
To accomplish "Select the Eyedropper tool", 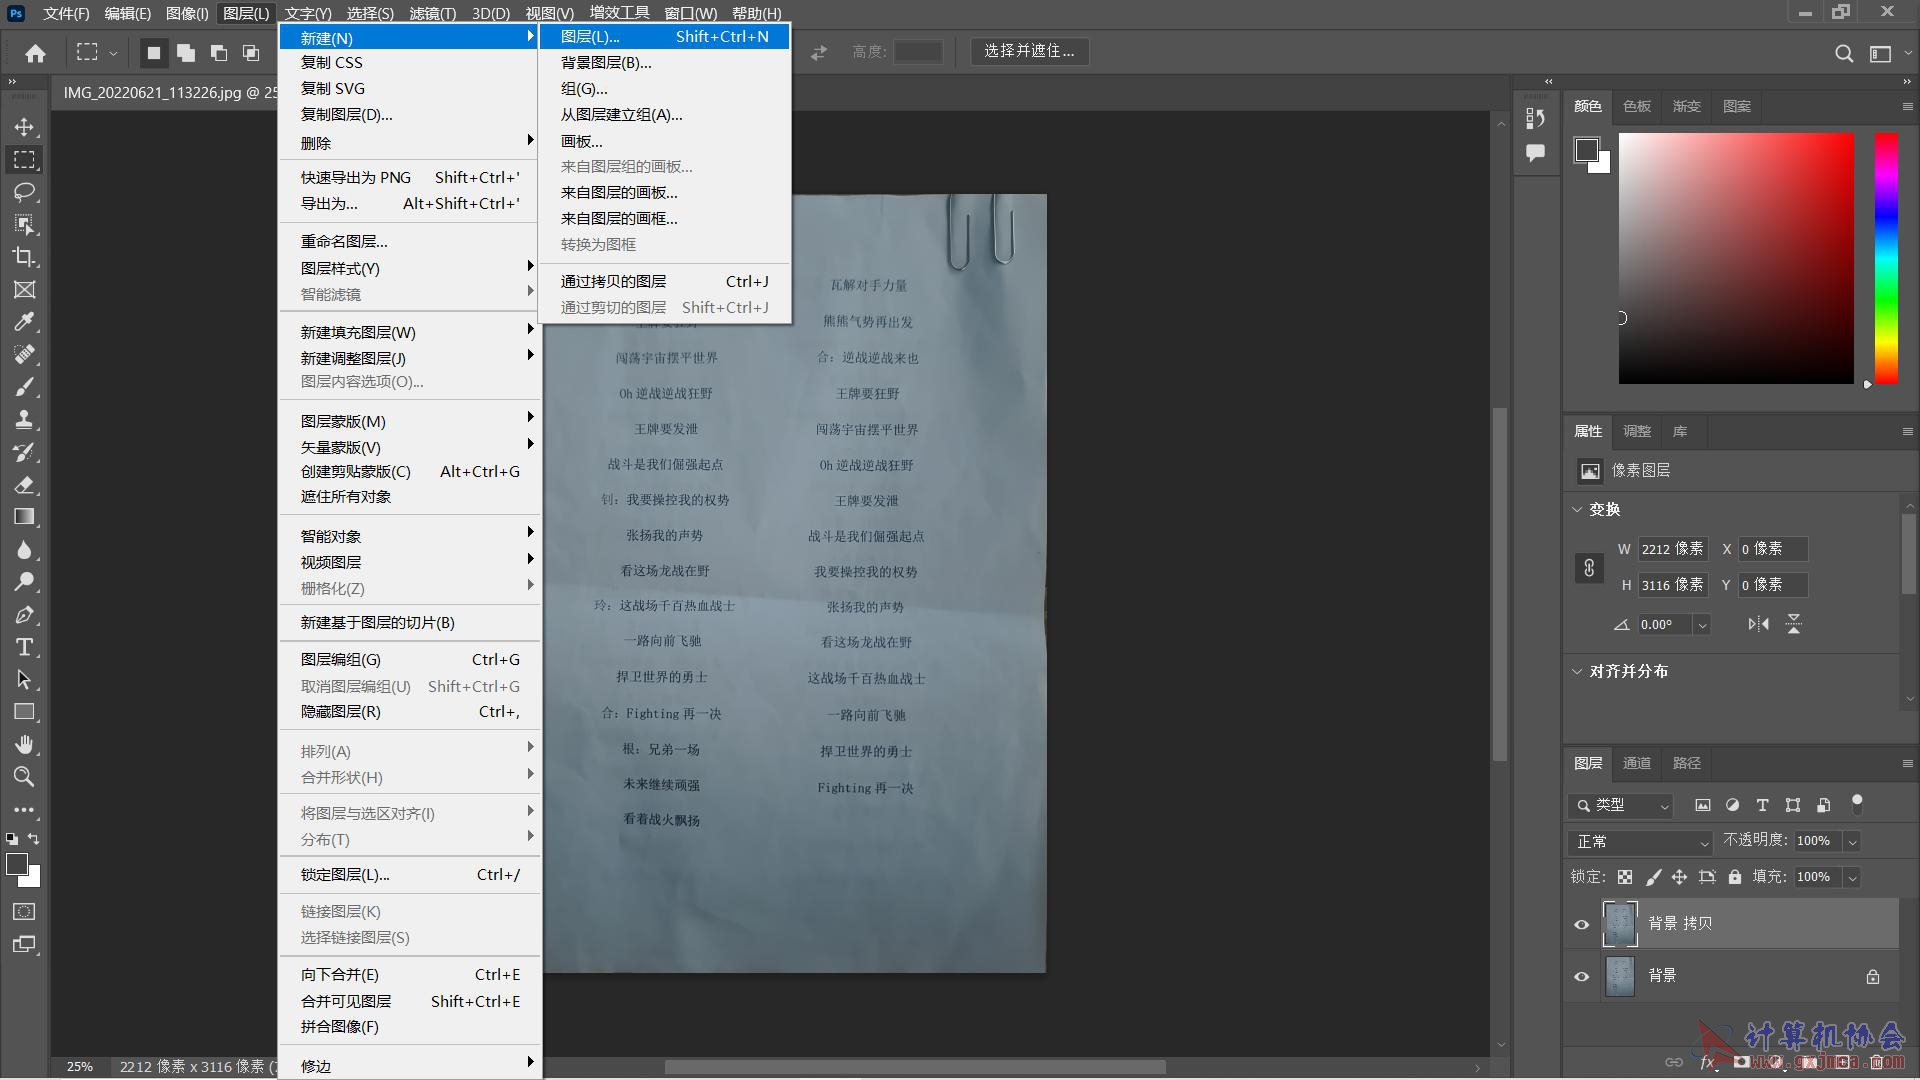I will (x=25, y=322).
